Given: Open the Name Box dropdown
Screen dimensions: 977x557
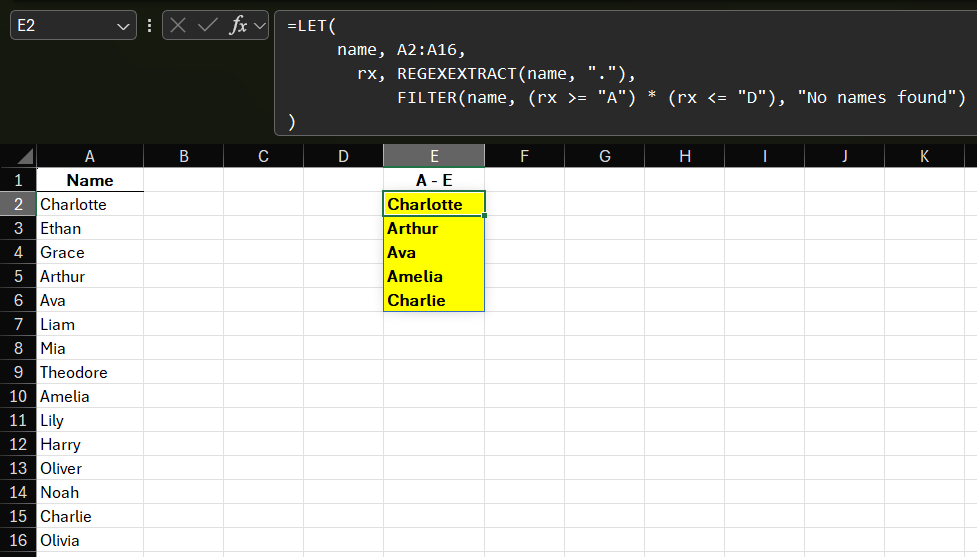Looking at the screenshot, I should pos(123,26).
